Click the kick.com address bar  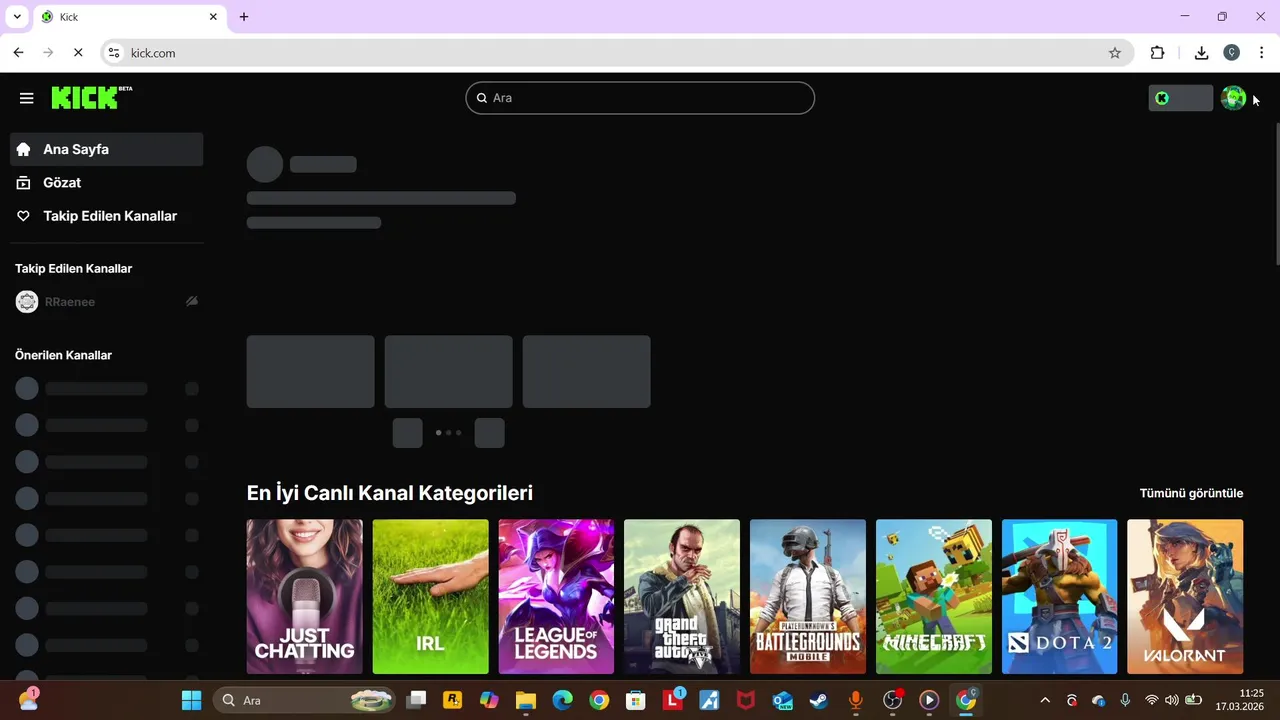pos(615,53)
